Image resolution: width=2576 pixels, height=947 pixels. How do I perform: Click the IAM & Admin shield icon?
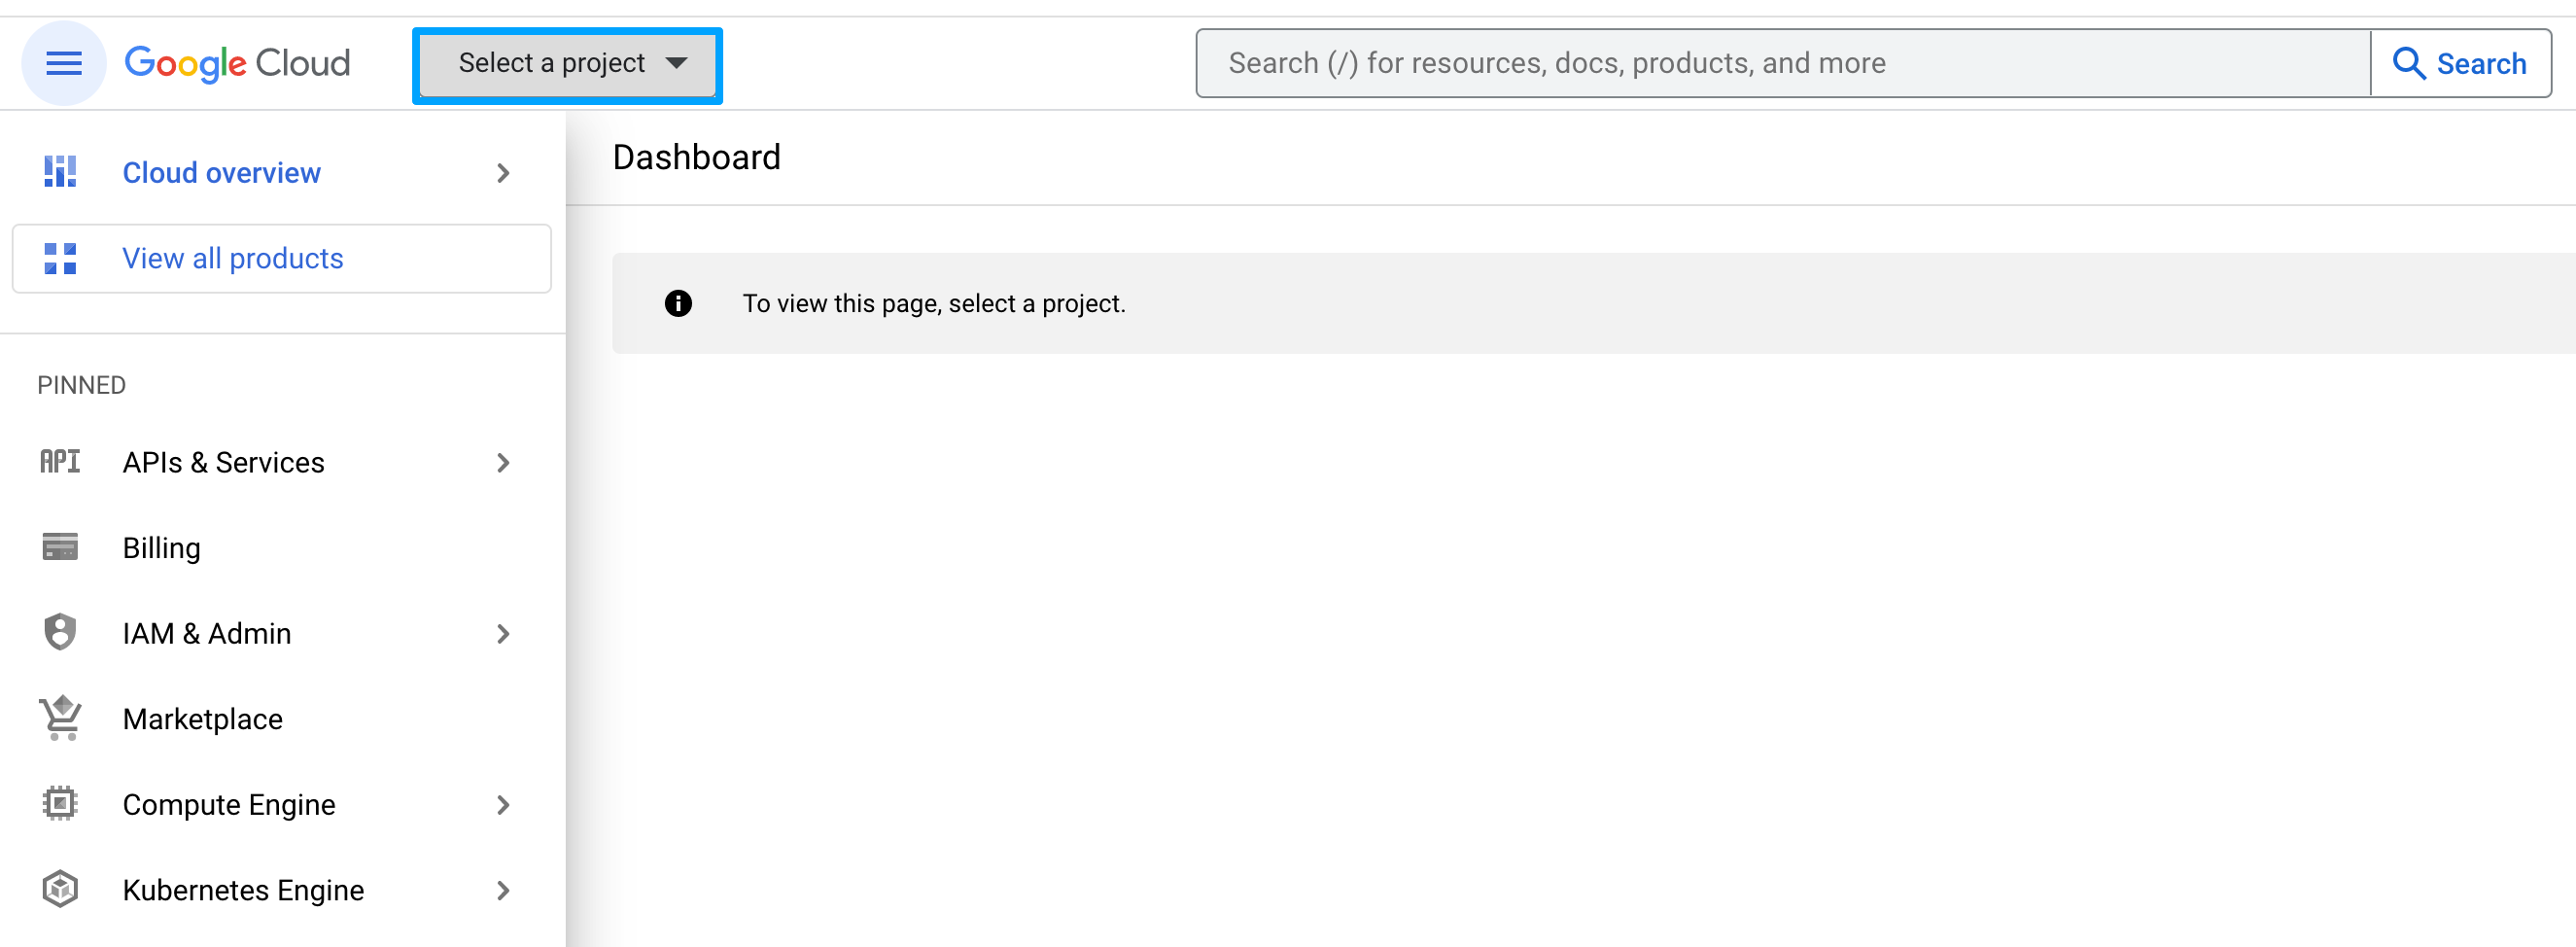(60, 633)
